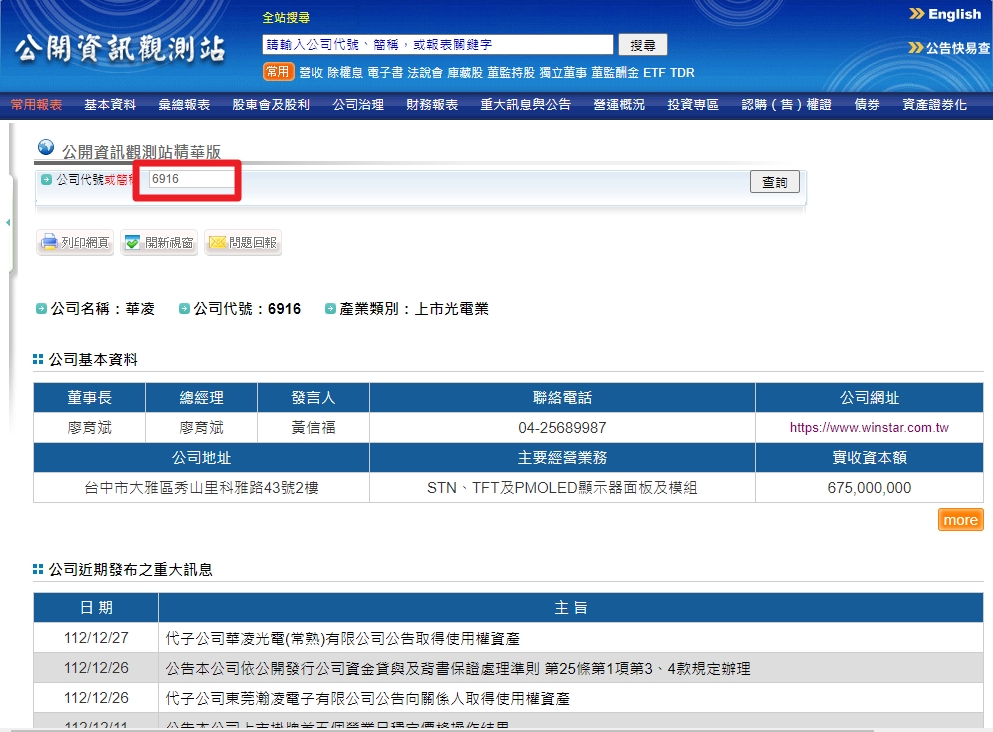Open the 認購(售)權證 menu
Image resolution: width=993 pixels, height=732 pixels.
(x=787, y=104)
